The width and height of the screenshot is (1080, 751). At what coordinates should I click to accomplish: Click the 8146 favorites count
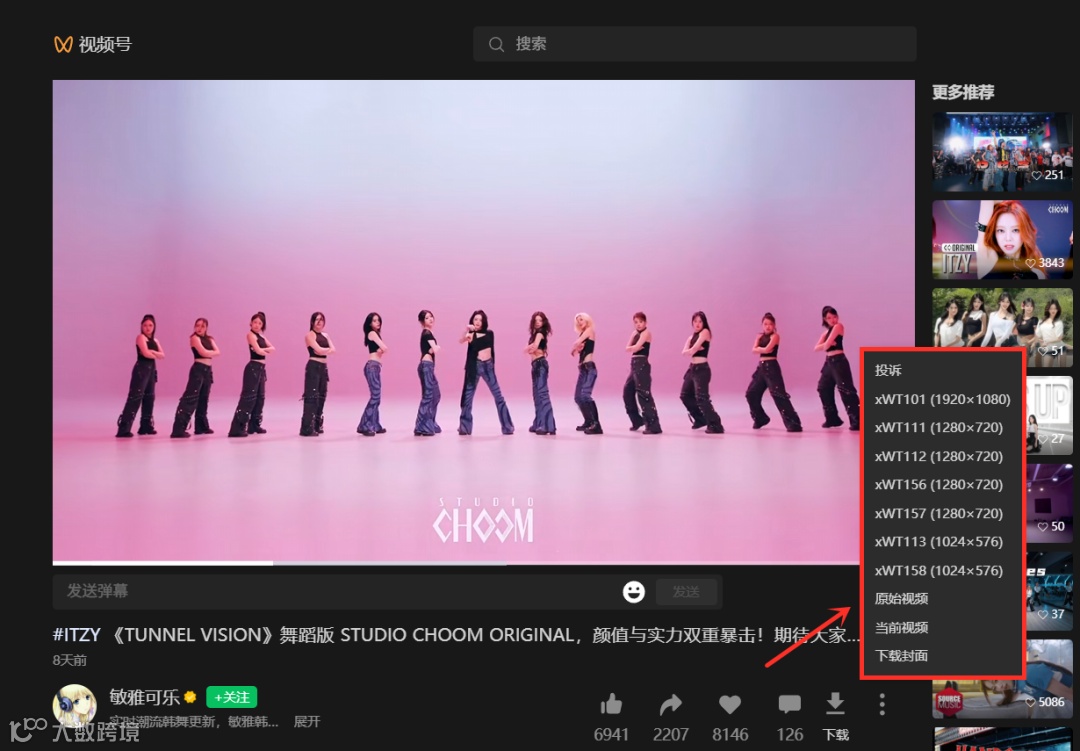tap(730, 734)
